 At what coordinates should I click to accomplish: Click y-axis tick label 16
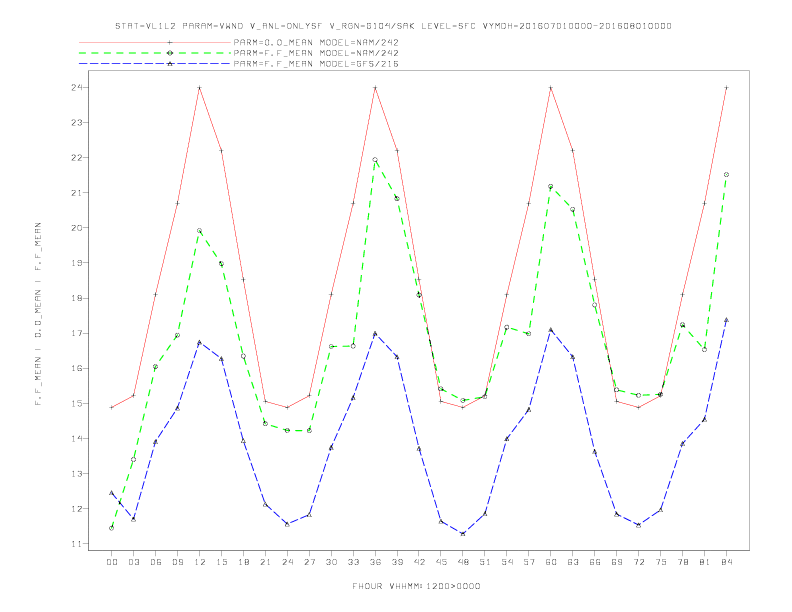click(77, 368)
